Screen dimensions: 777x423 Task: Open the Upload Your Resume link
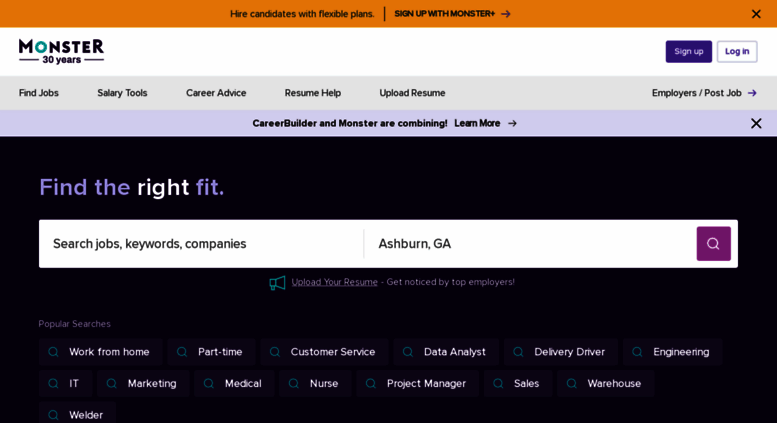coord(334,282)
